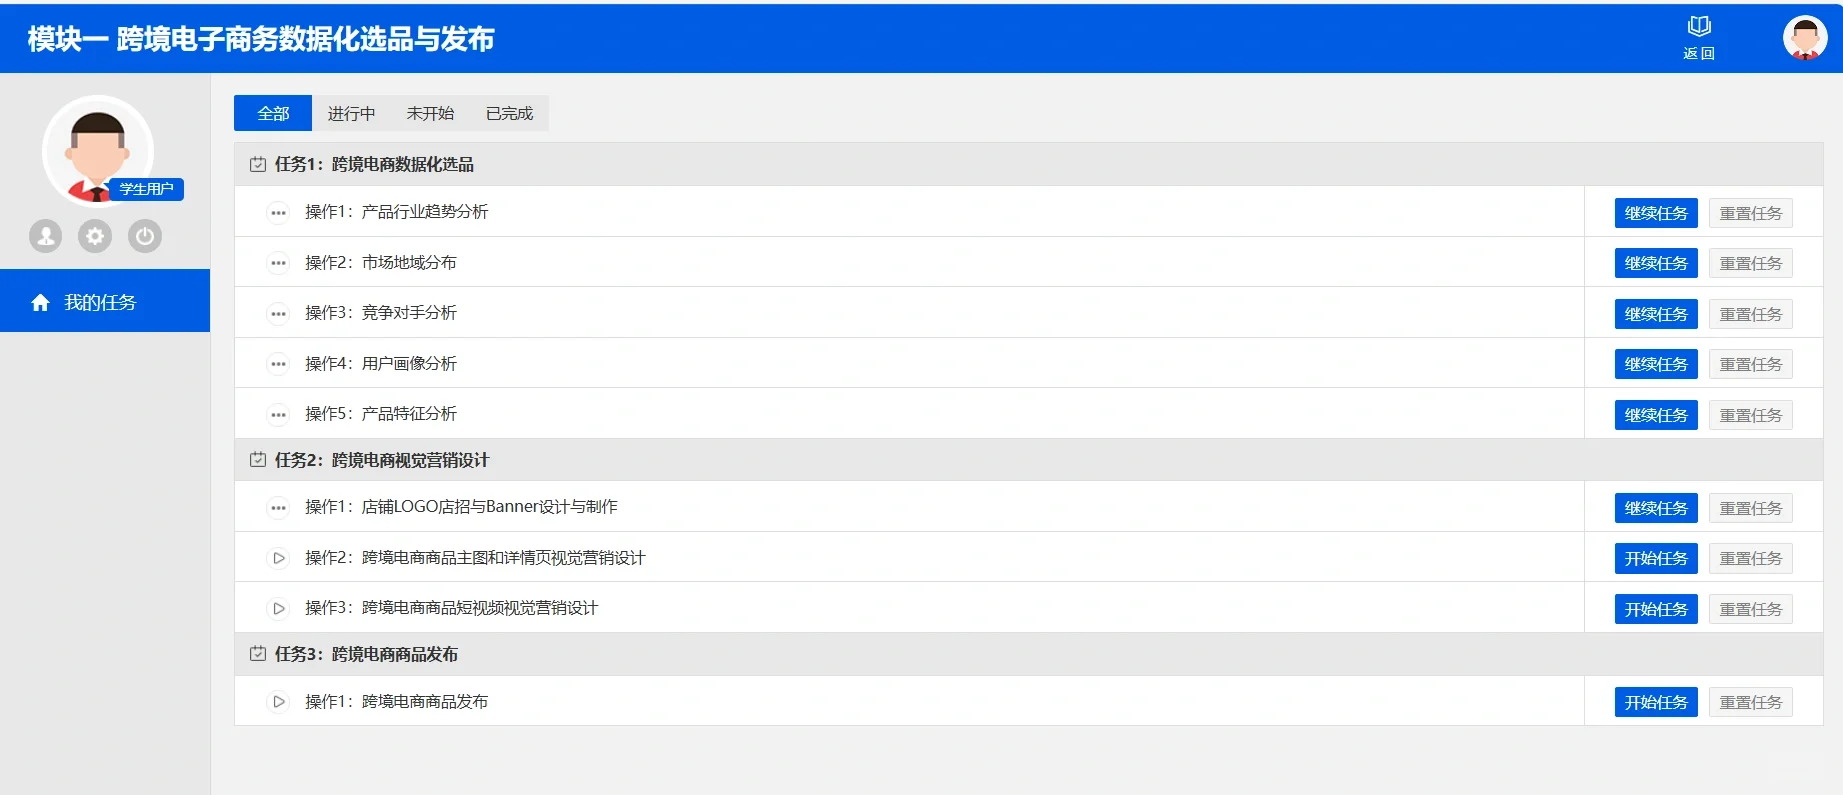Click in-progress dots icon for 产品特征分析

(x=278, y=414)
